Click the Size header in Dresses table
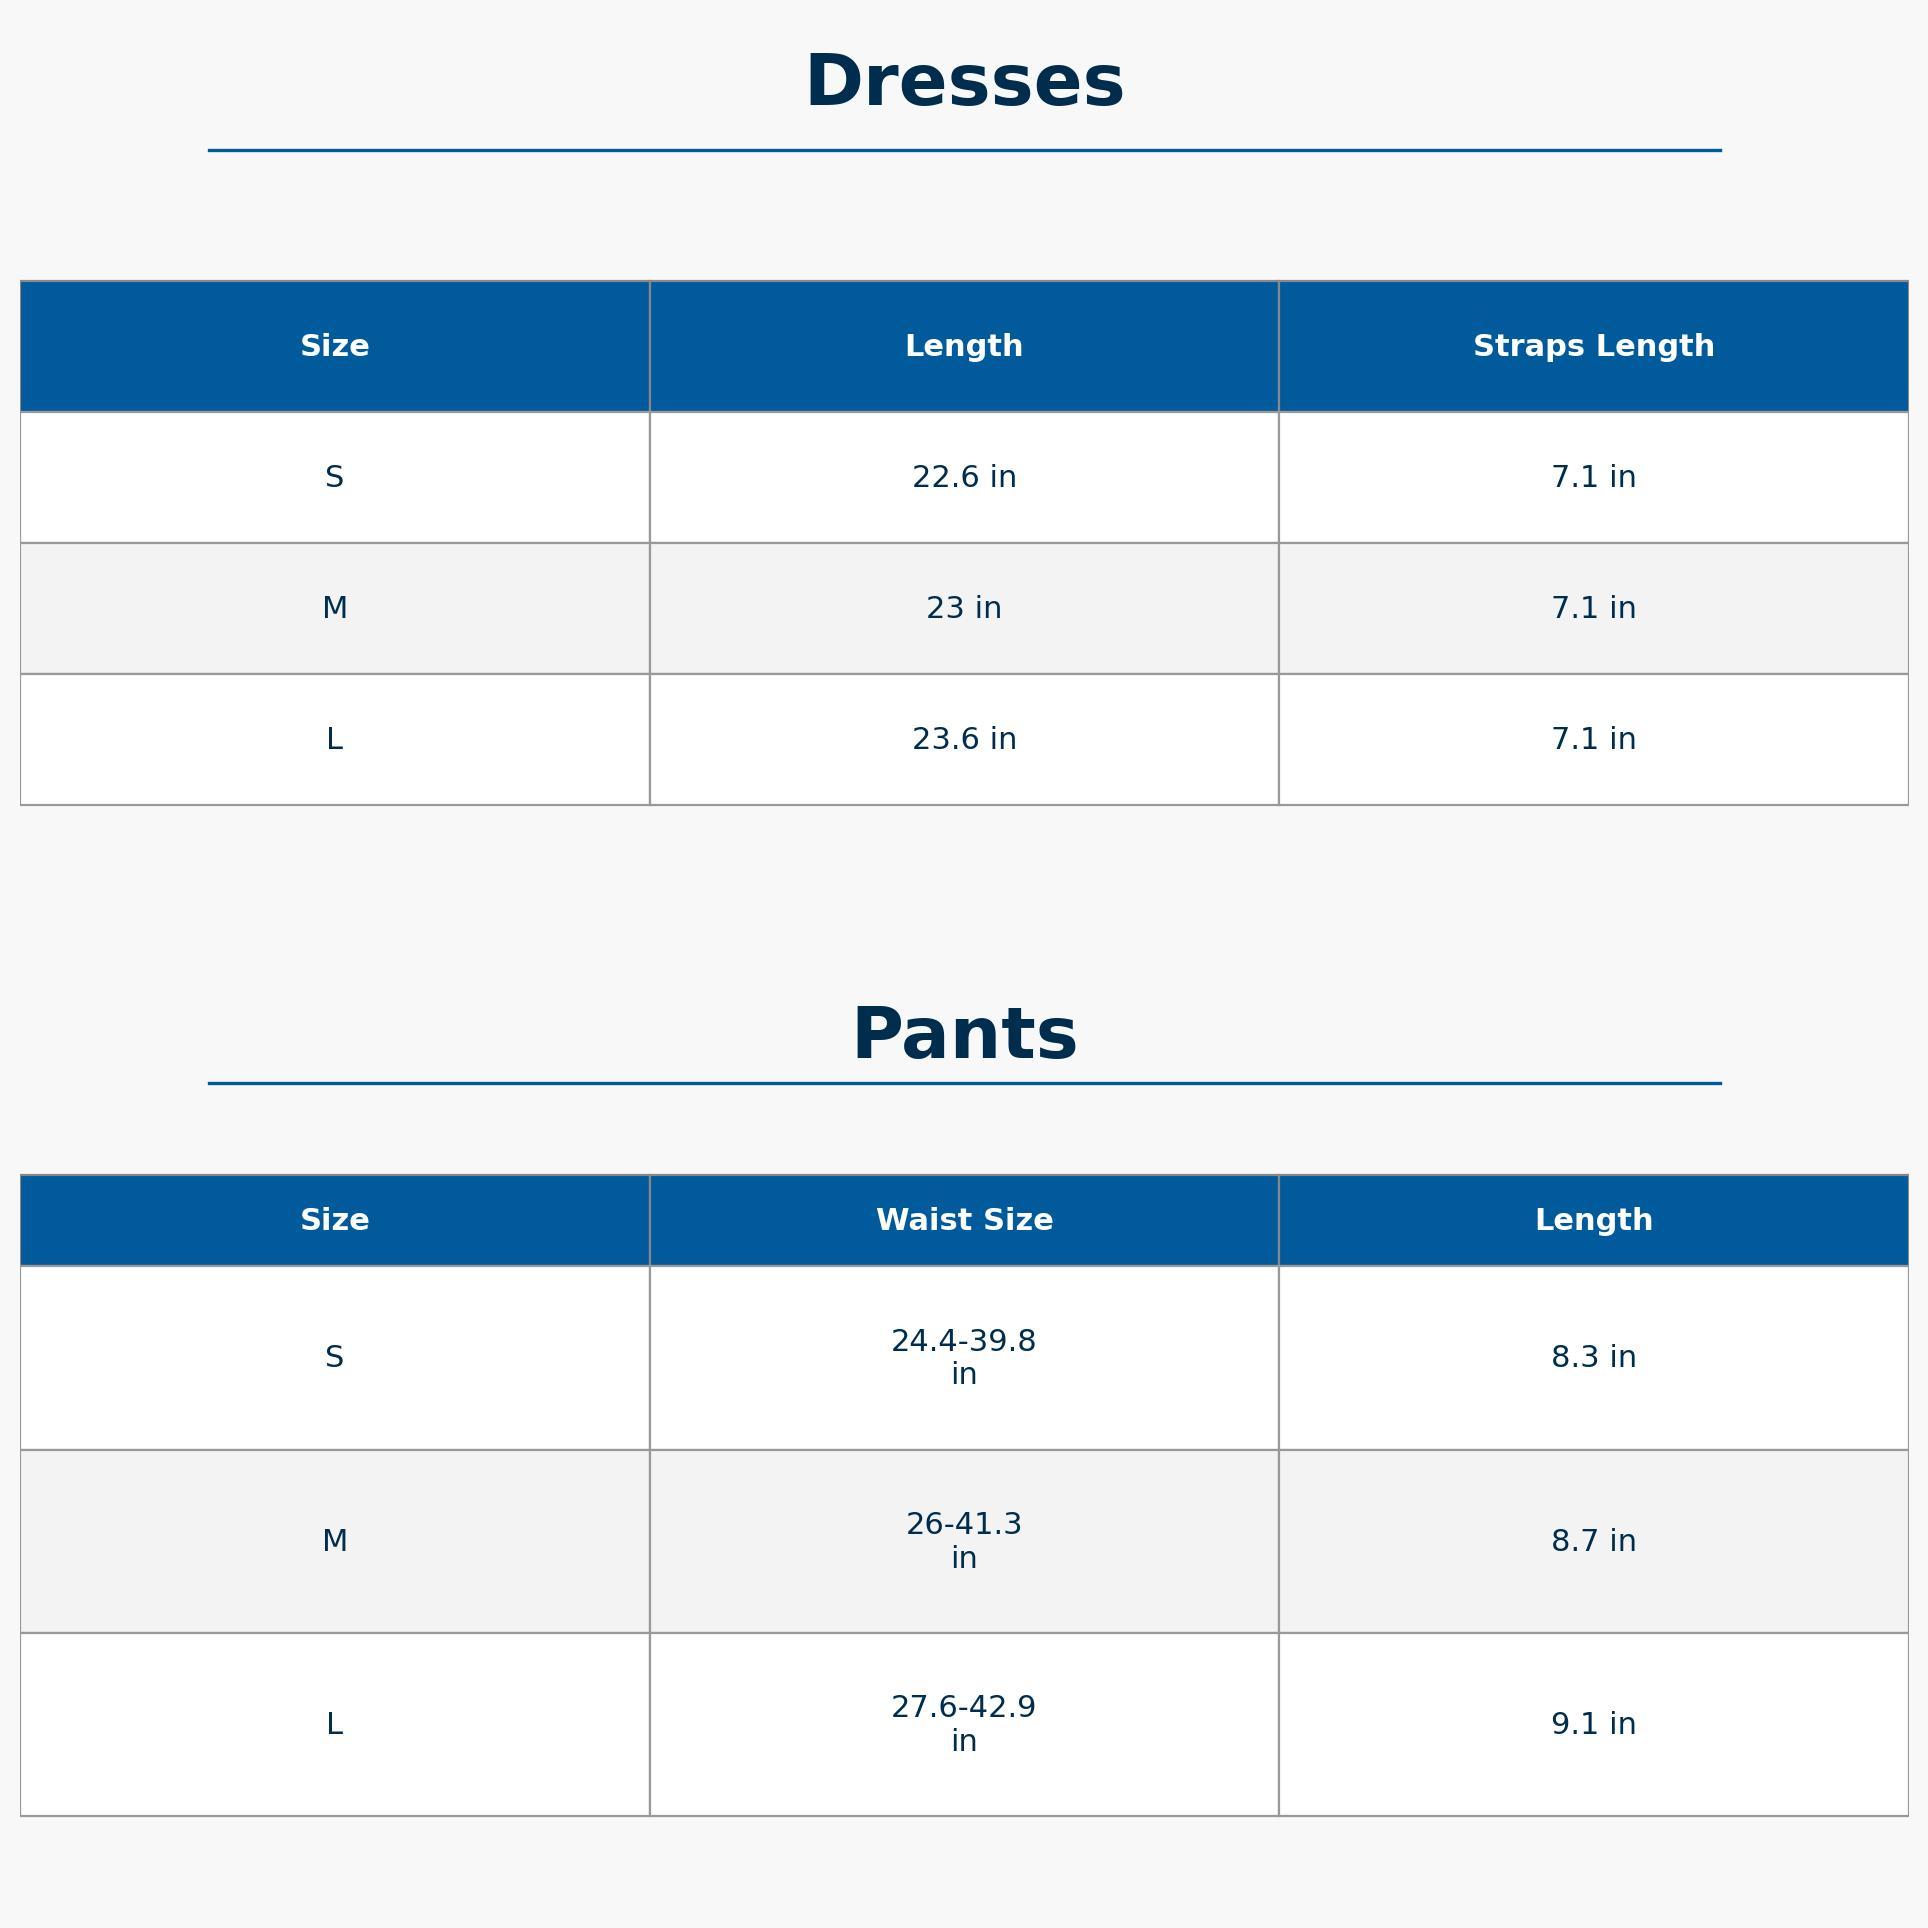1928x1928 pixels. [x=335, y=346]
